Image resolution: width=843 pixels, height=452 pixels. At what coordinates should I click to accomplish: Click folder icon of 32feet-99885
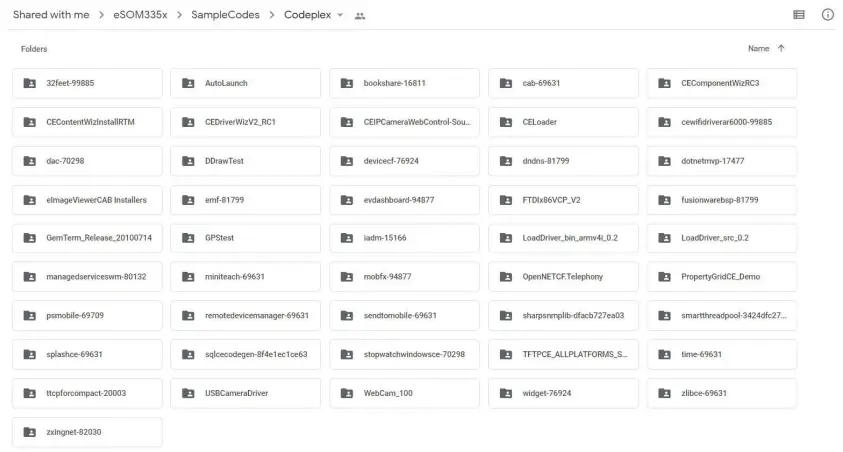30,83
